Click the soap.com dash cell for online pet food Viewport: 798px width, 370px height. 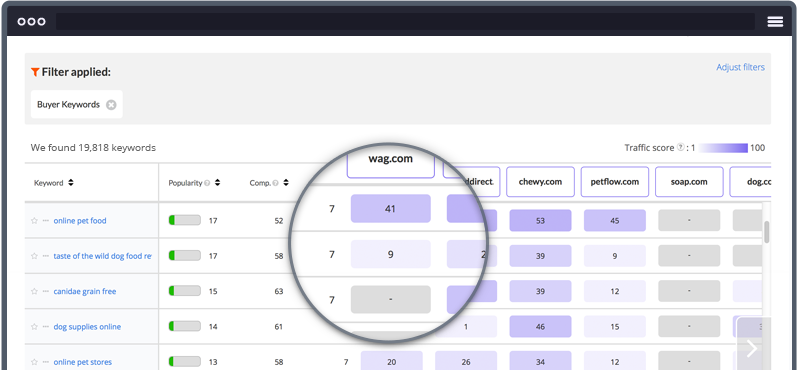(x=689, y=220)
